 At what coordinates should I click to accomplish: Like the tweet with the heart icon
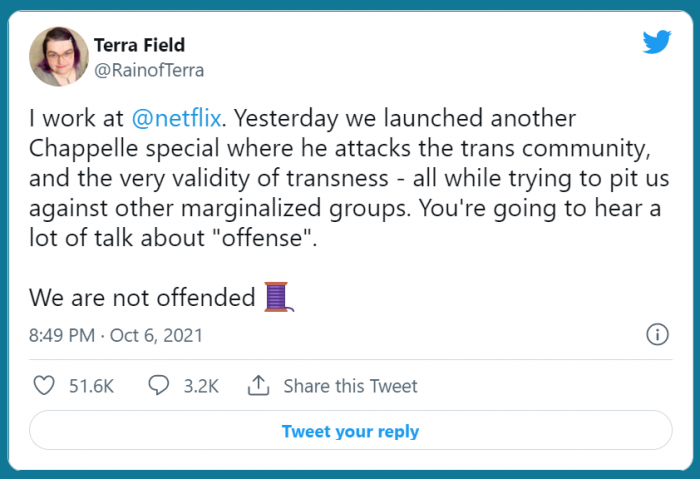point(44,386)
